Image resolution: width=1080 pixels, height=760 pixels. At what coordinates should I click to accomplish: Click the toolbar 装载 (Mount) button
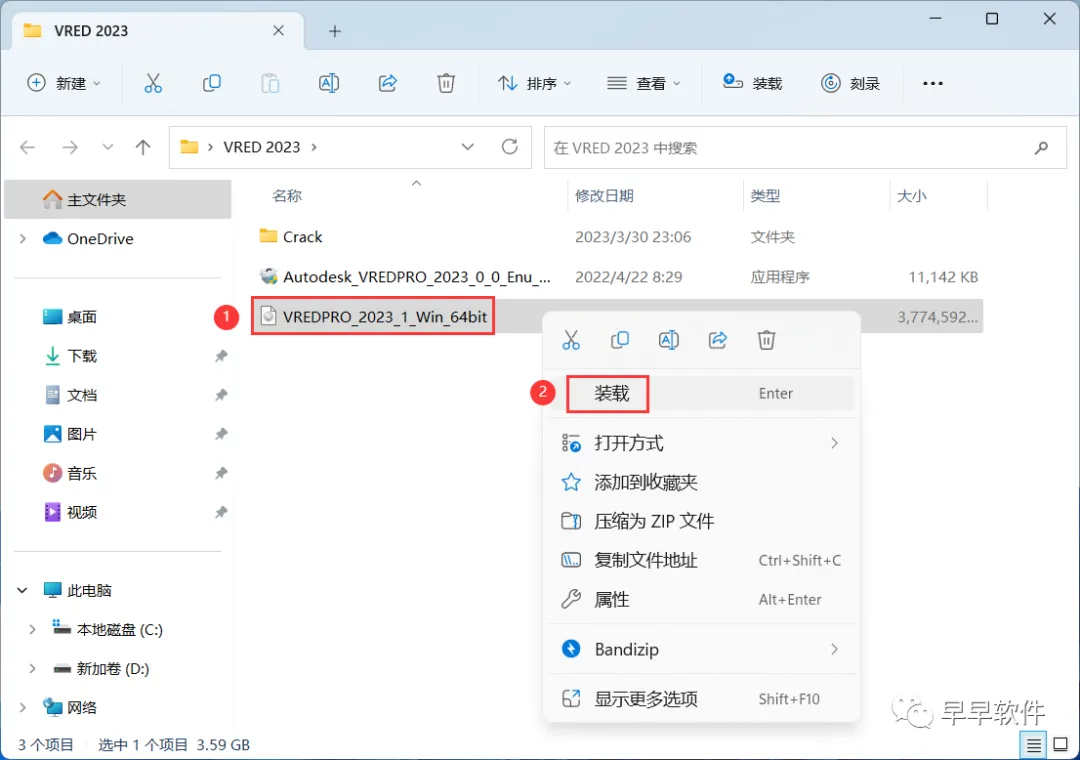(752, 83)
